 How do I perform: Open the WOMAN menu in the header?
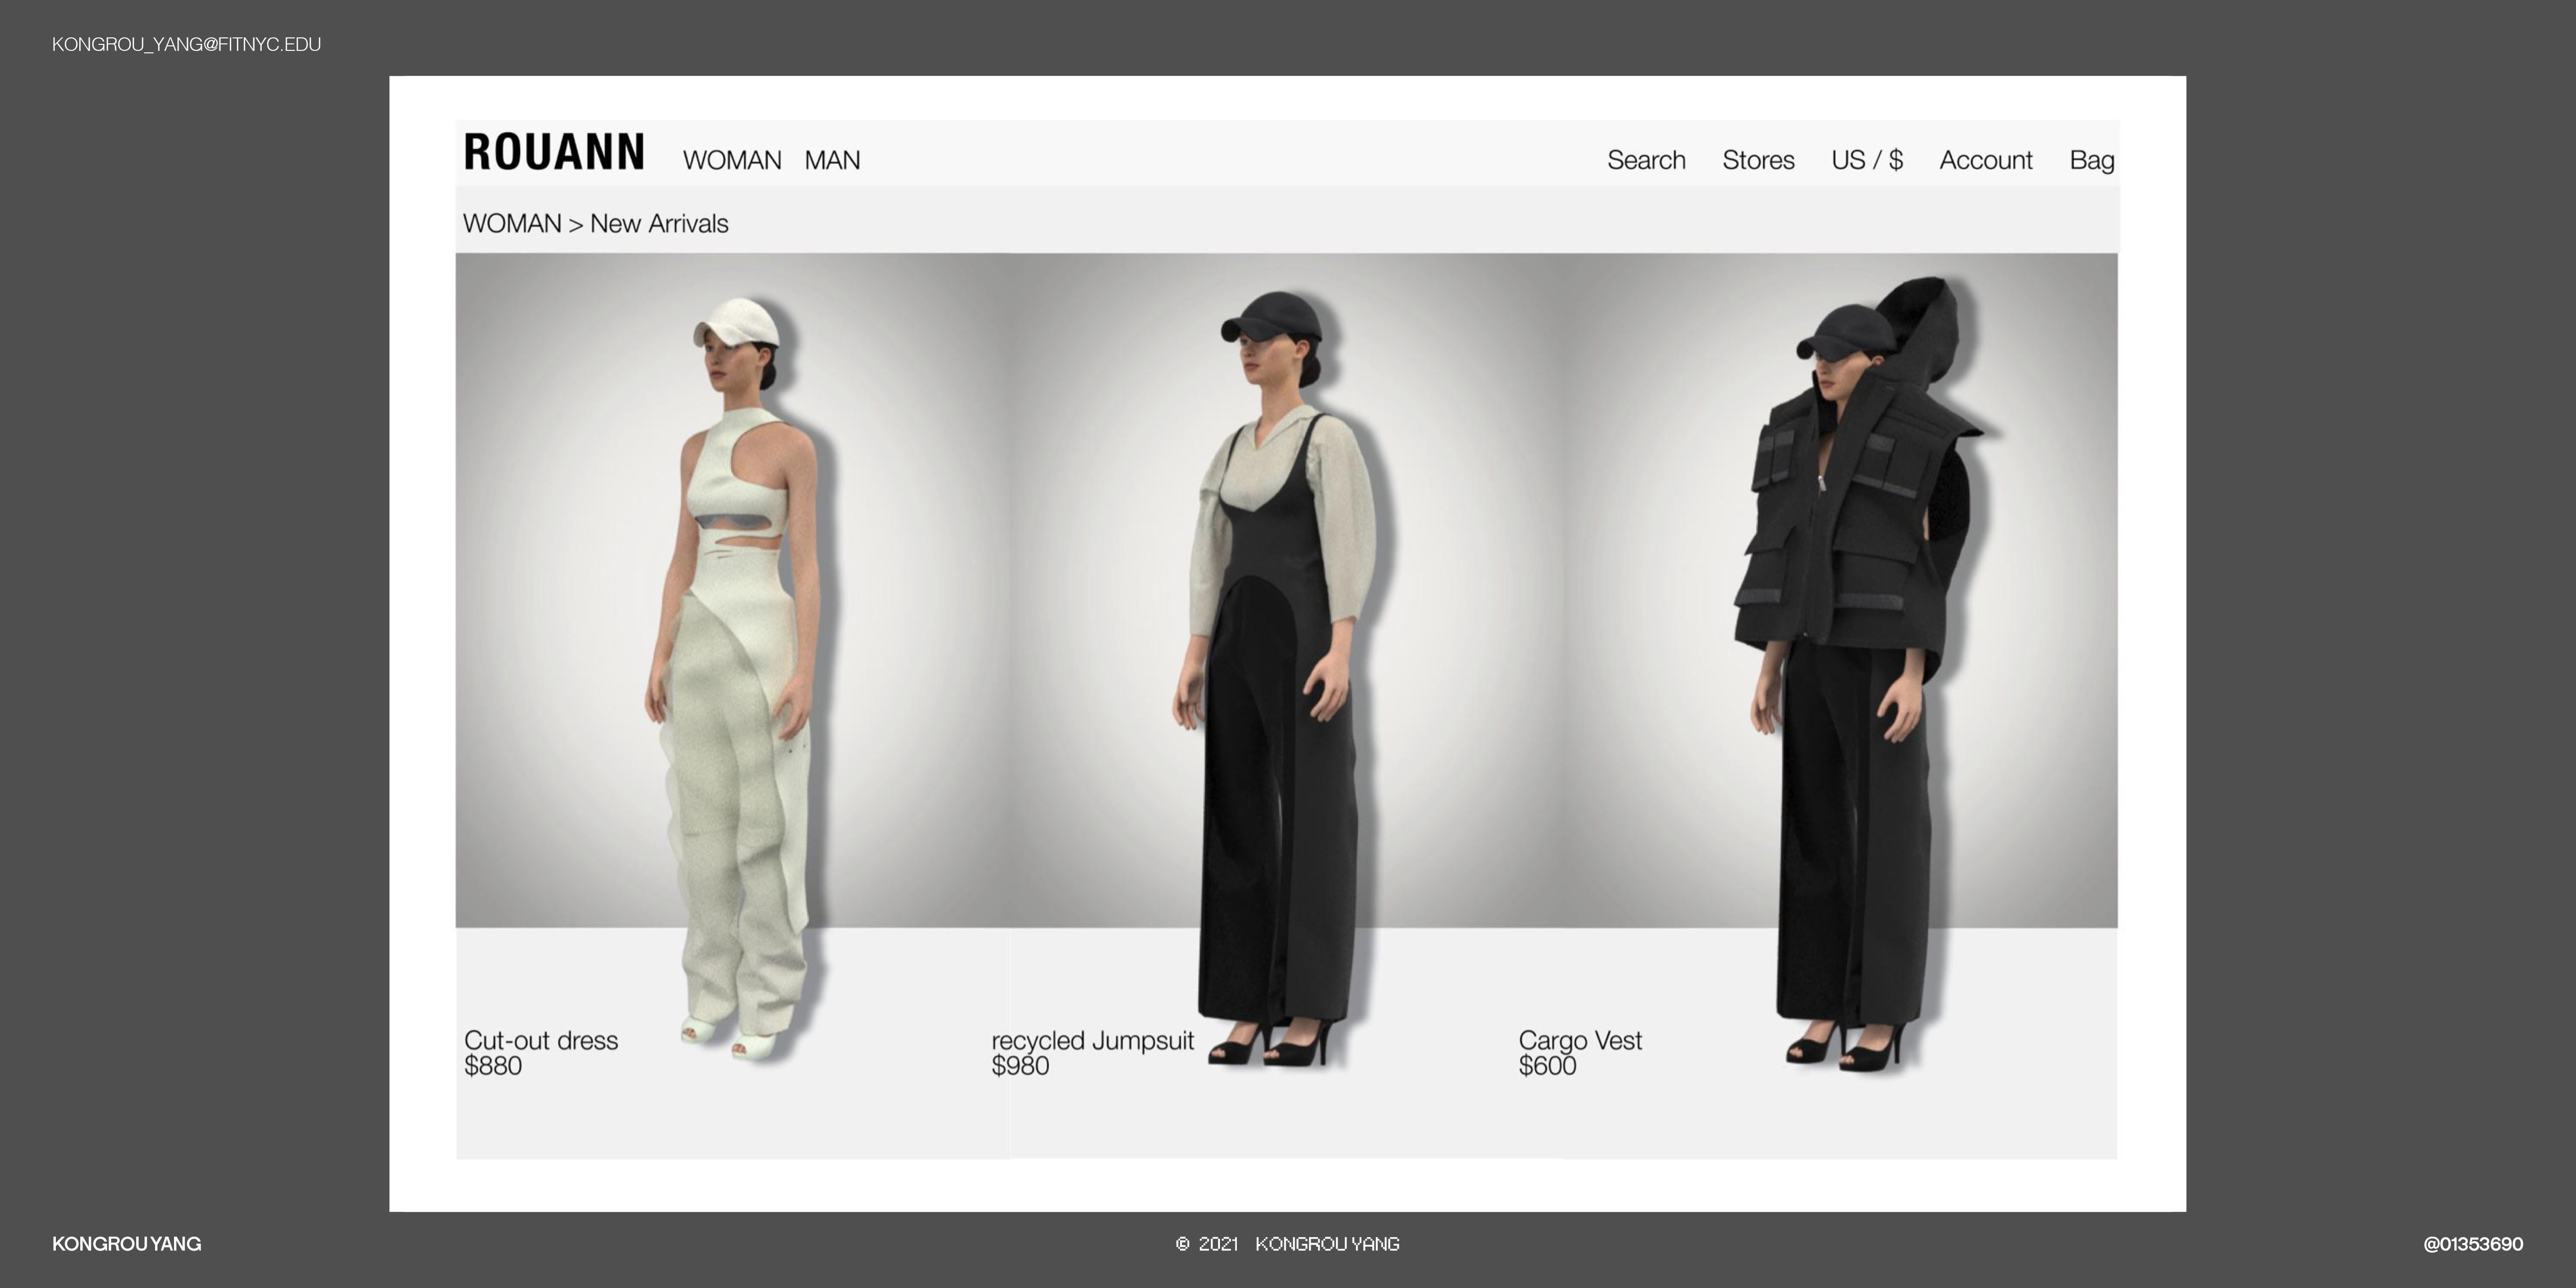click(732, 160)
